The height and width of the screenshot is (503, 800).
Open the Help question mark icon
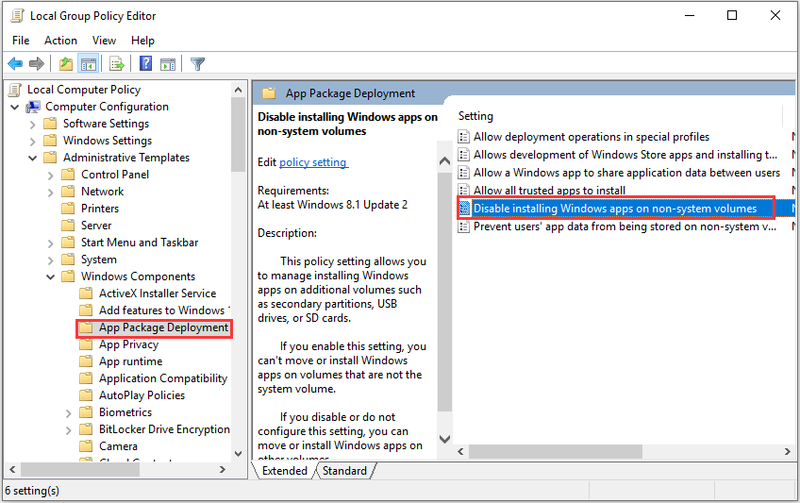pos(146,64)
